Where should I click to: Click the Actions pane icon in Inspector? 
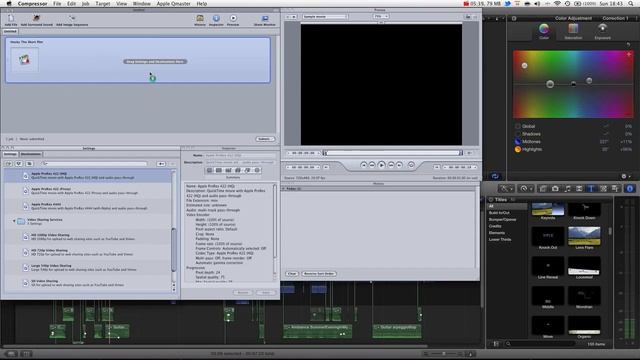[257, 170]
